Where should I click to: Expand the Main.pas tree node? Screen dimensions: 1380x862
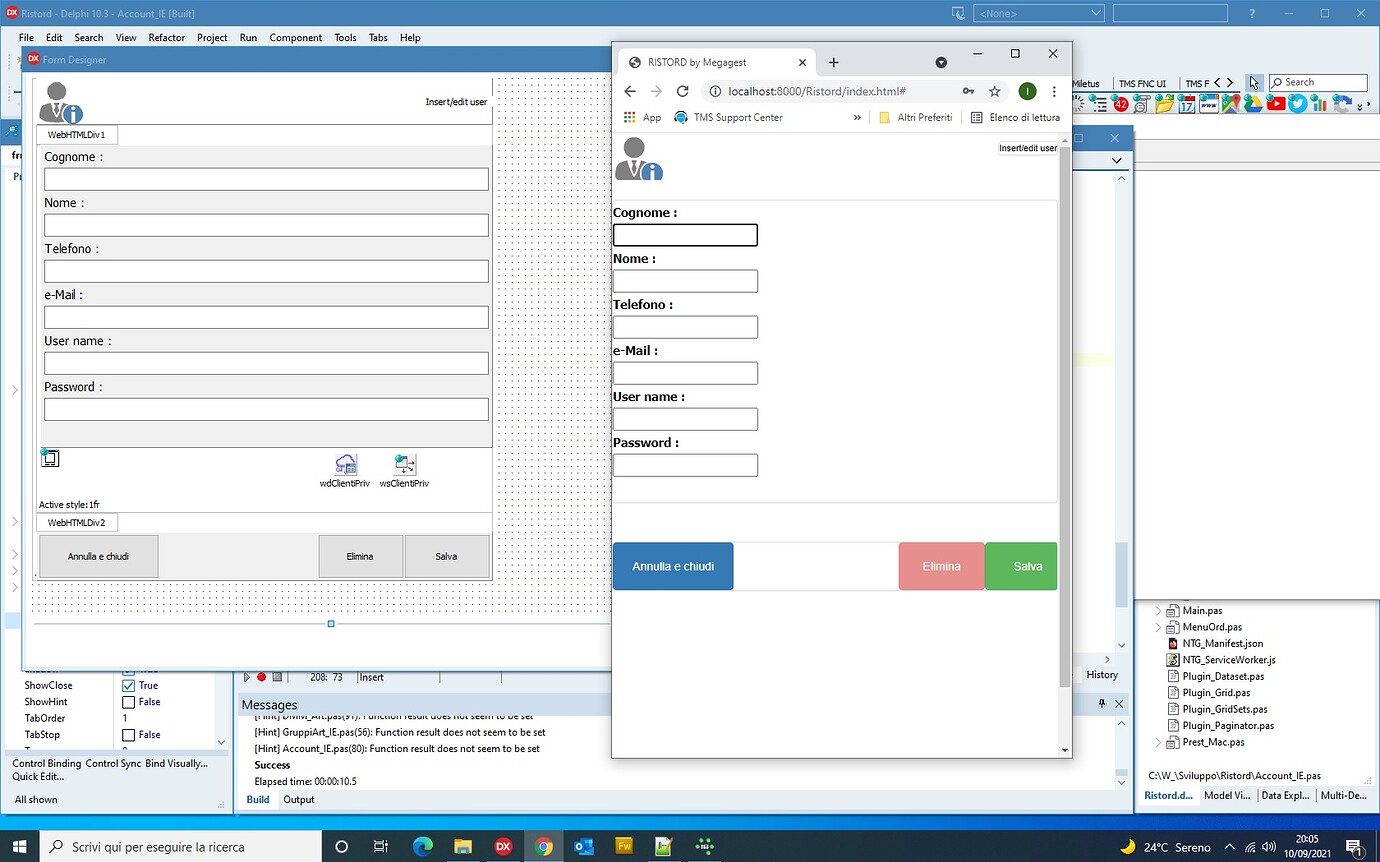1159,610
